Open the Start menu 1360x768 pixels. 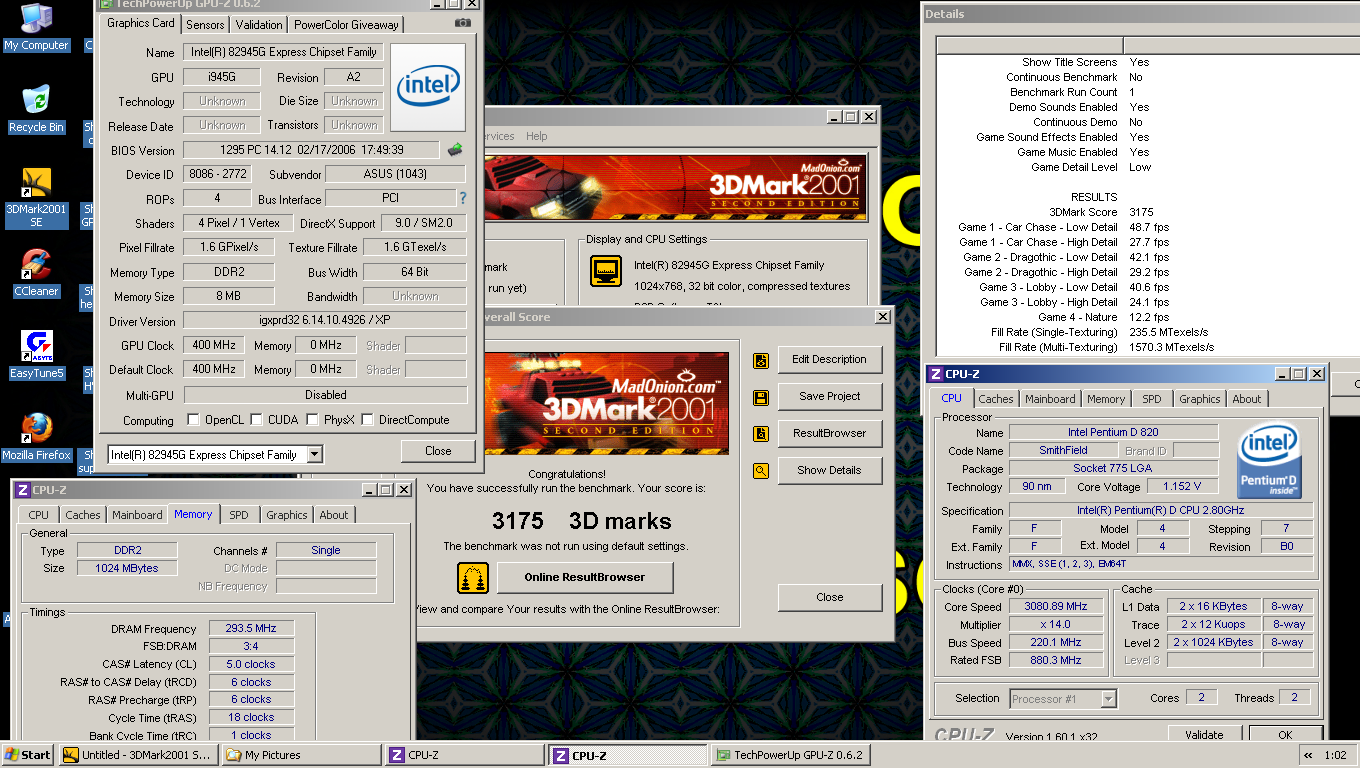(x=28, y=755)
